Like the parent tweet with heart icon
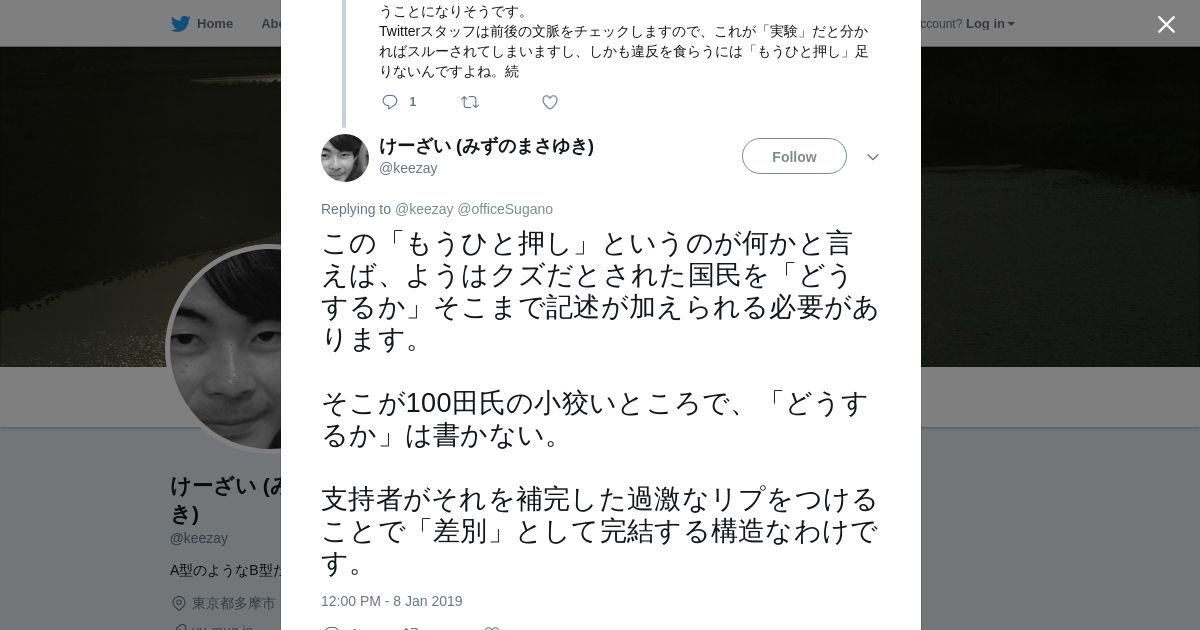Viewport: 1200px width, 630px height. click(x=549, y=102)
